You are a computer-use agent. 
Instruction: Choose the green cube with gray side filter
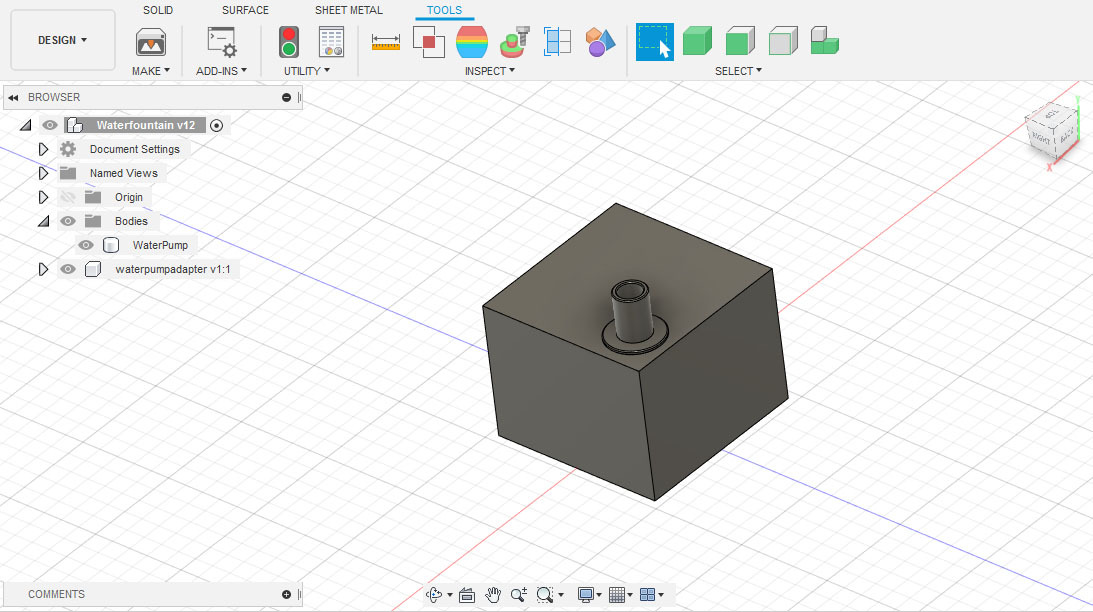(x=740, y=41)
